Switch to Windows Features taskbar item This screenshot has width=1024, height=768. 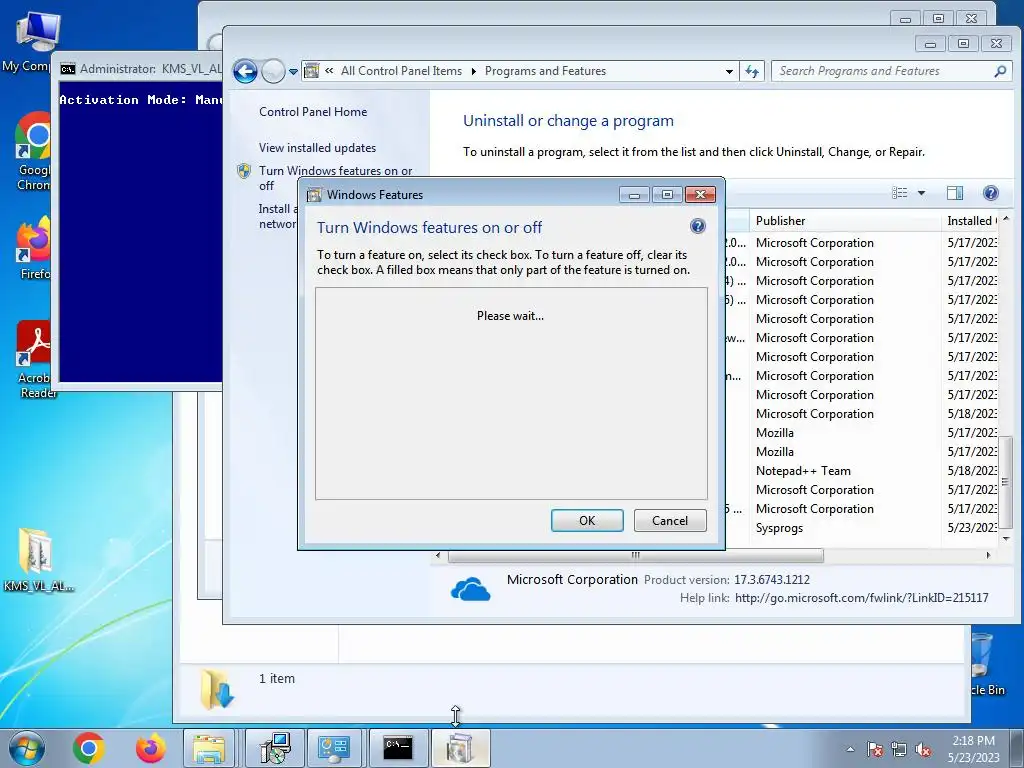[460, 748]
